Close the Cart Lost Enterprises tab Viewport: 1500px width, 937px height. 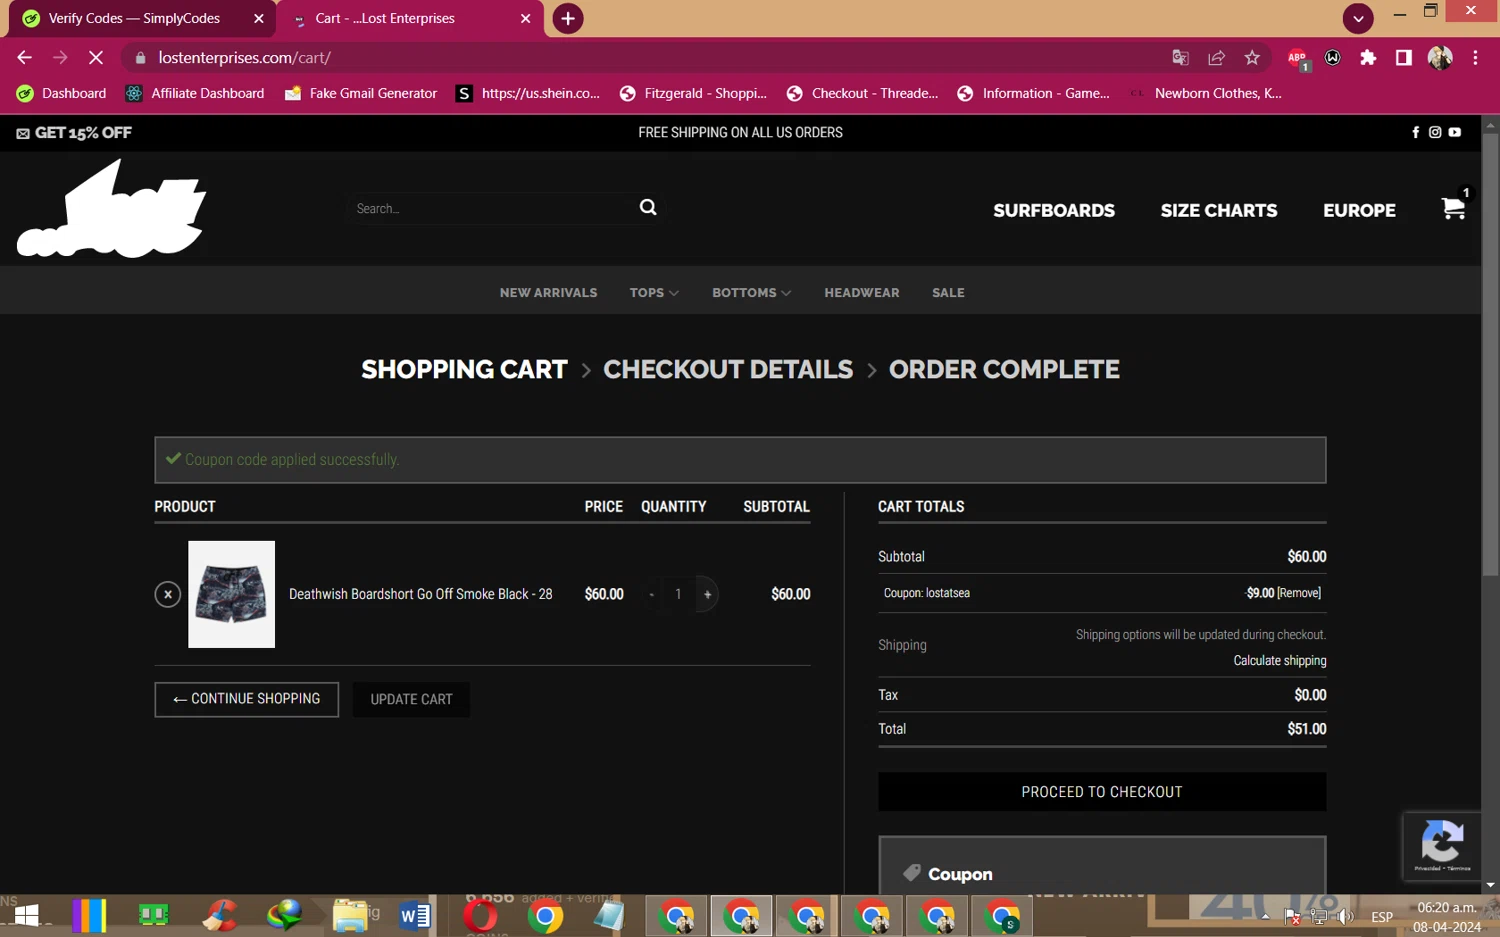coord(525,18)
